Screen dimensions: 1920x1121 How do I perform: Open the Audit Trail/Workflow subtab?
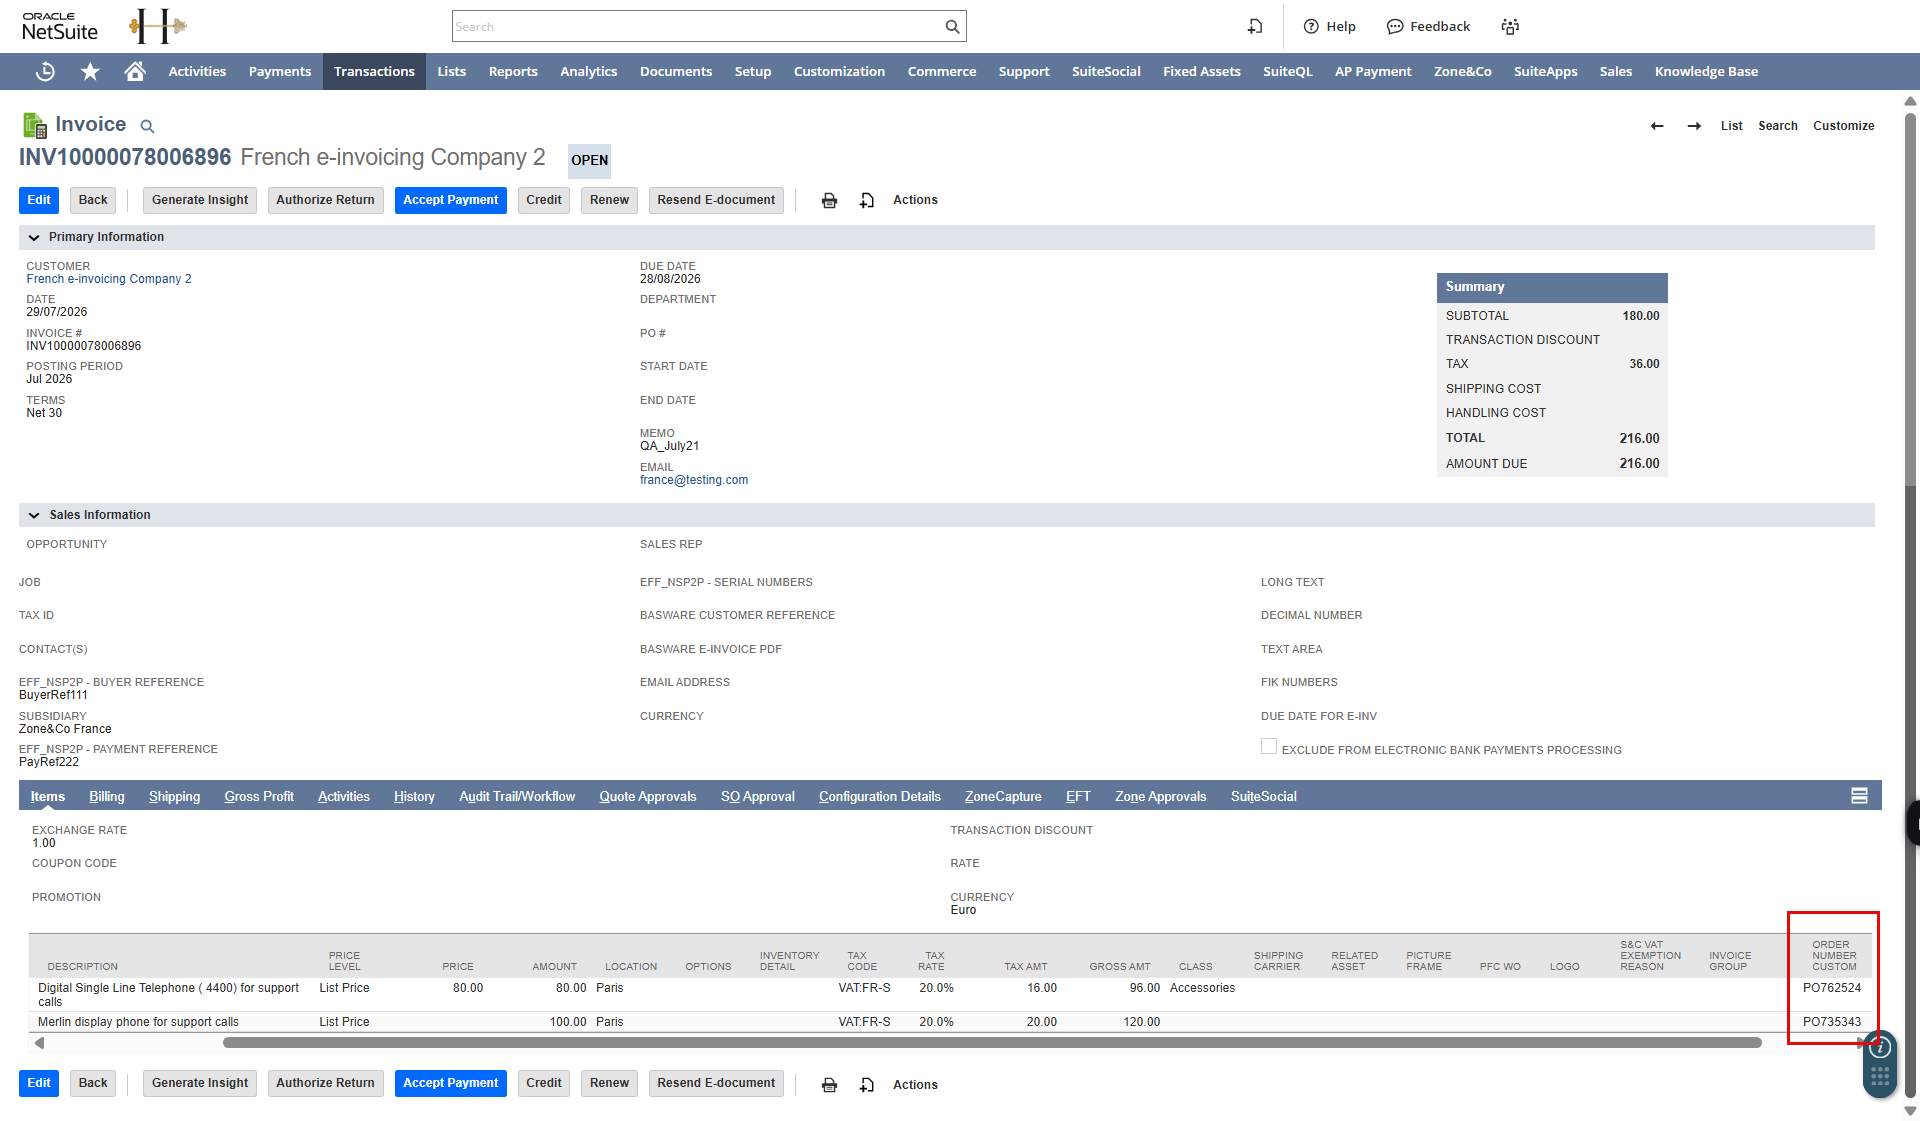pyautogui.click(x=517, y=796)
